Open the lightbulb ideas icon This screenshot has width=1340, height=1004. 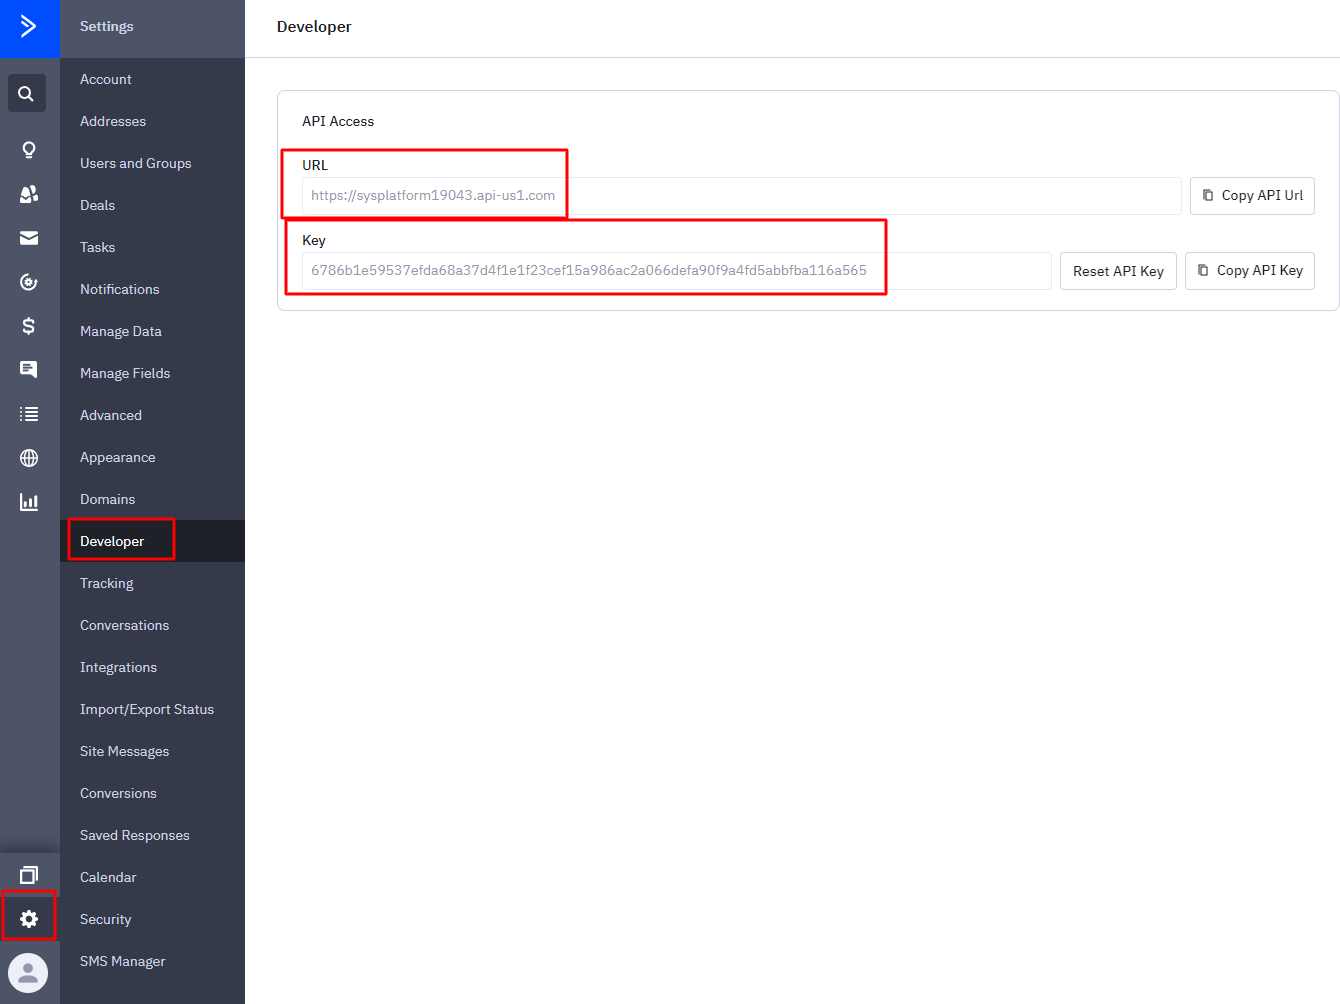pyautogui.click(x=29, y=150)
